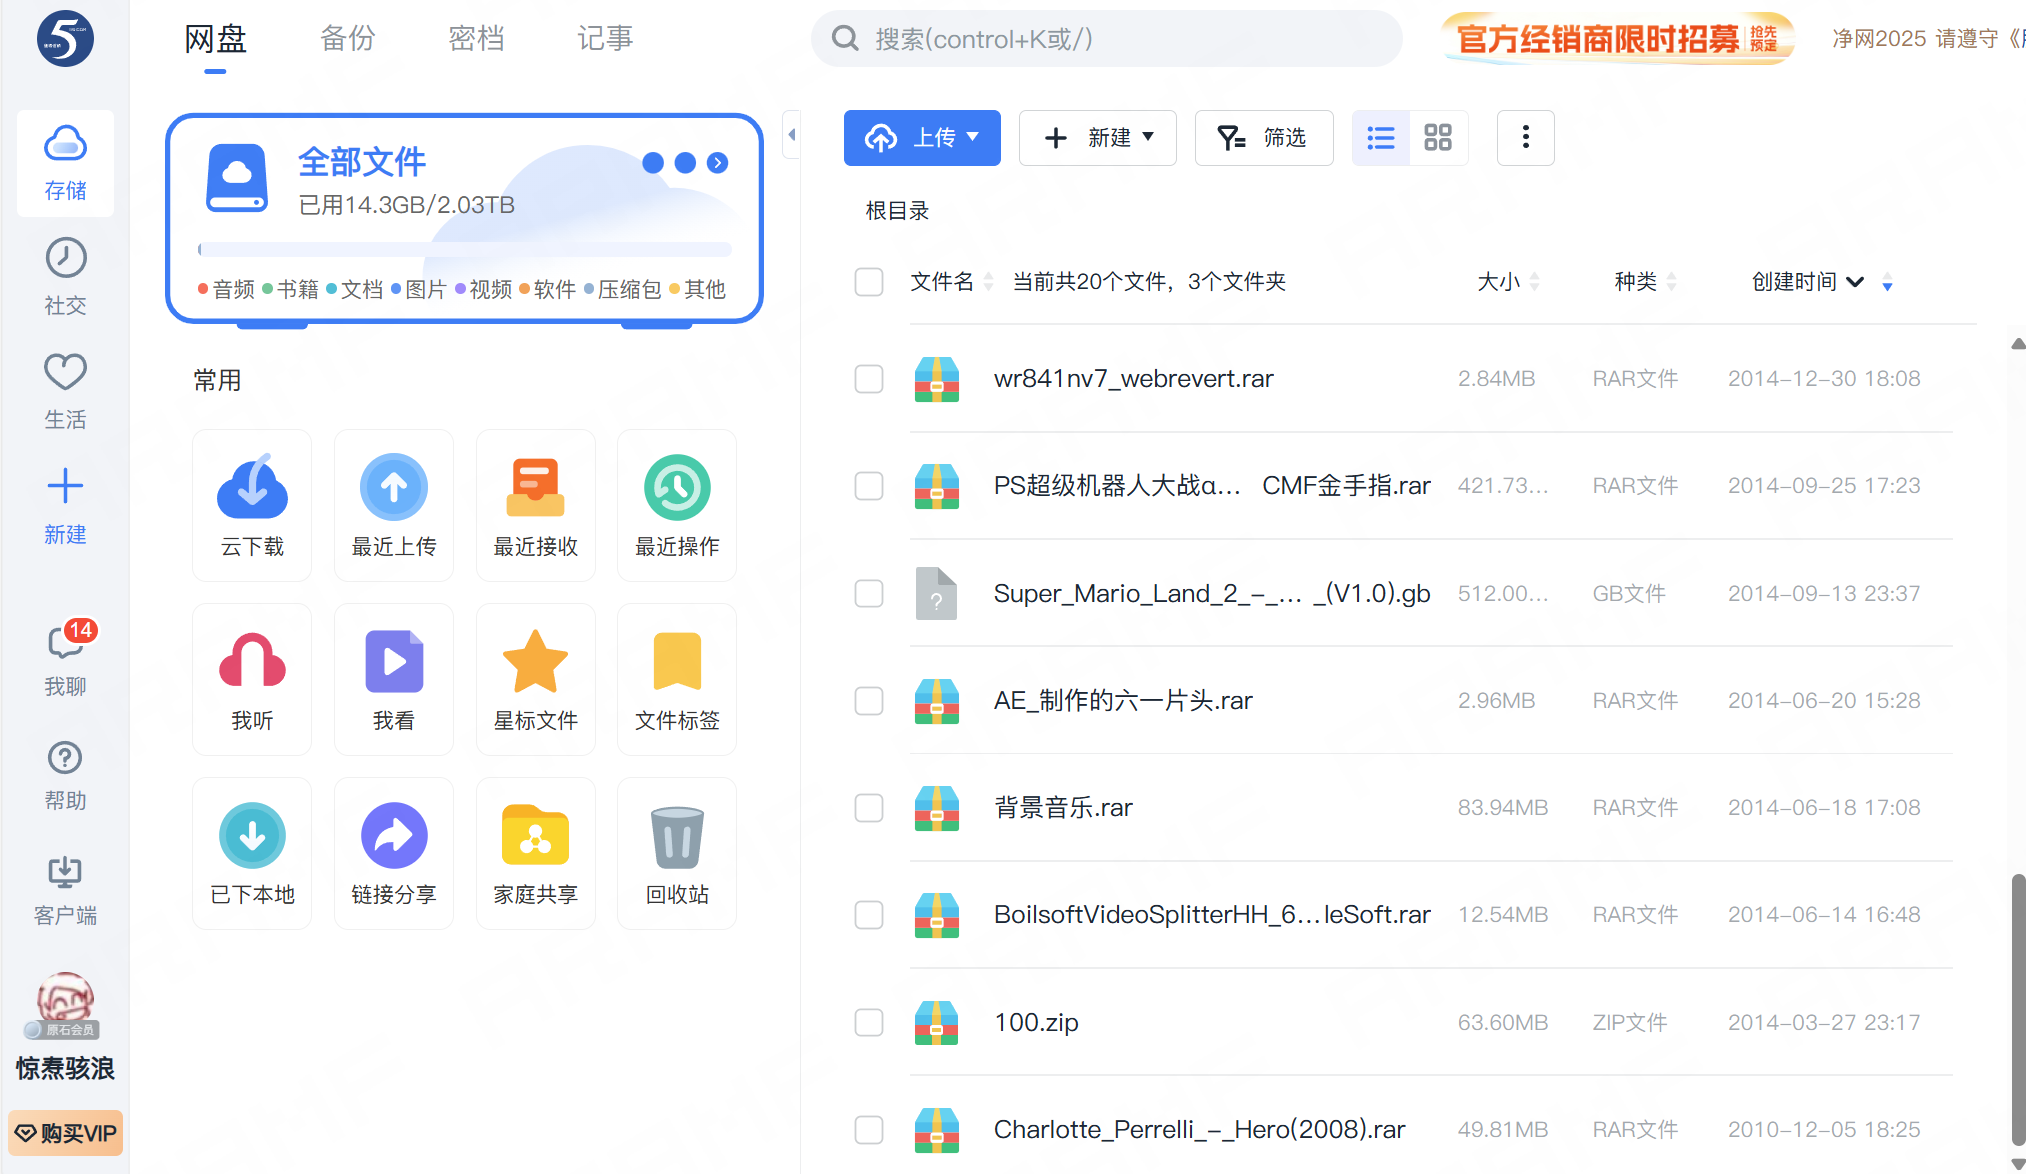
Task: Switch to the 备份 tab
Action: (347, 39)
